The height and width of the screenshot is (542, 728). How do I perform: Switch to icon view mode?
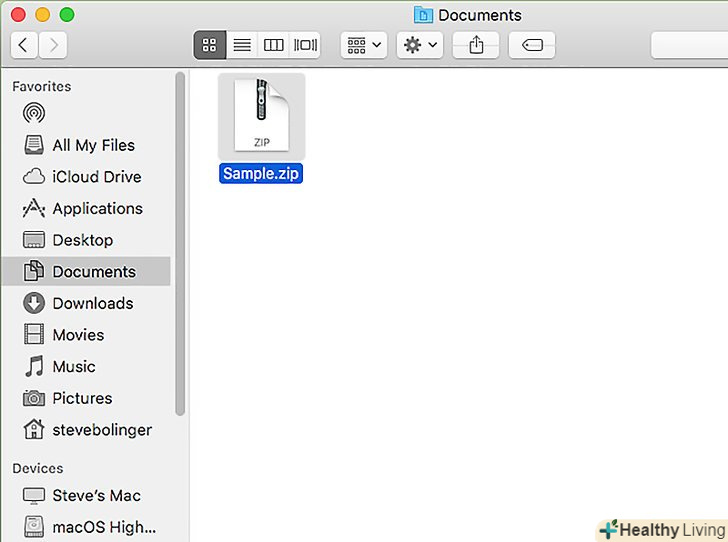click(x=209, y=45)
